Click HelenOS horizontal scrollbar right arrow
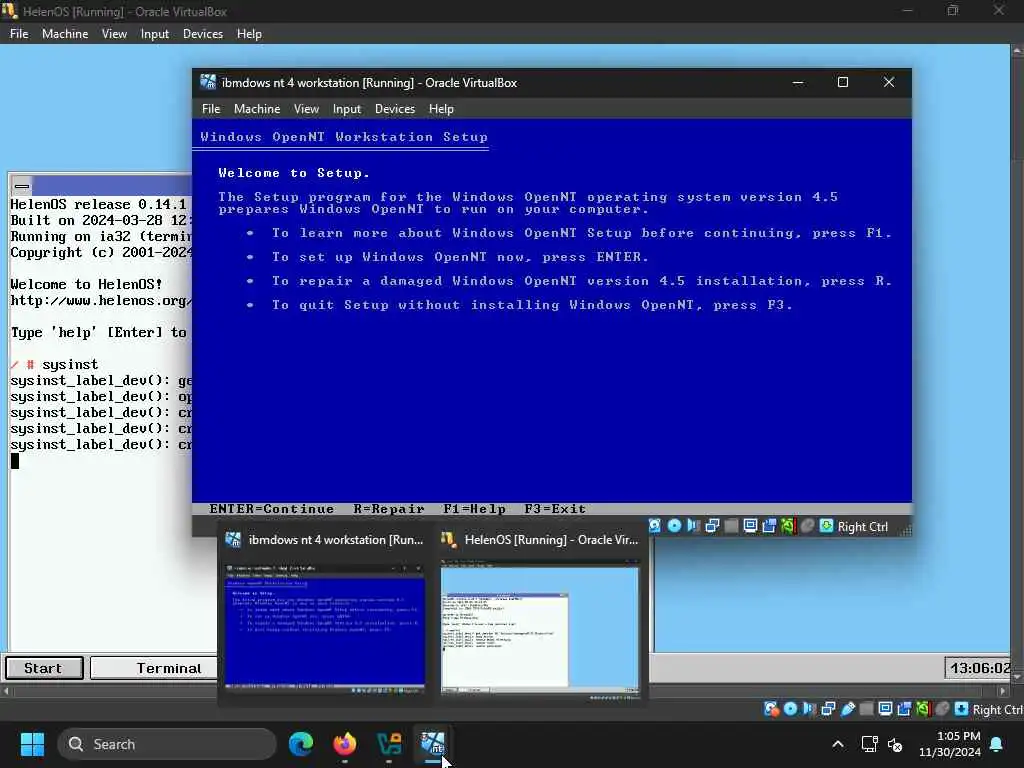The width and height of the screenshot is (1024, 768). click(x=1003, y=691)
